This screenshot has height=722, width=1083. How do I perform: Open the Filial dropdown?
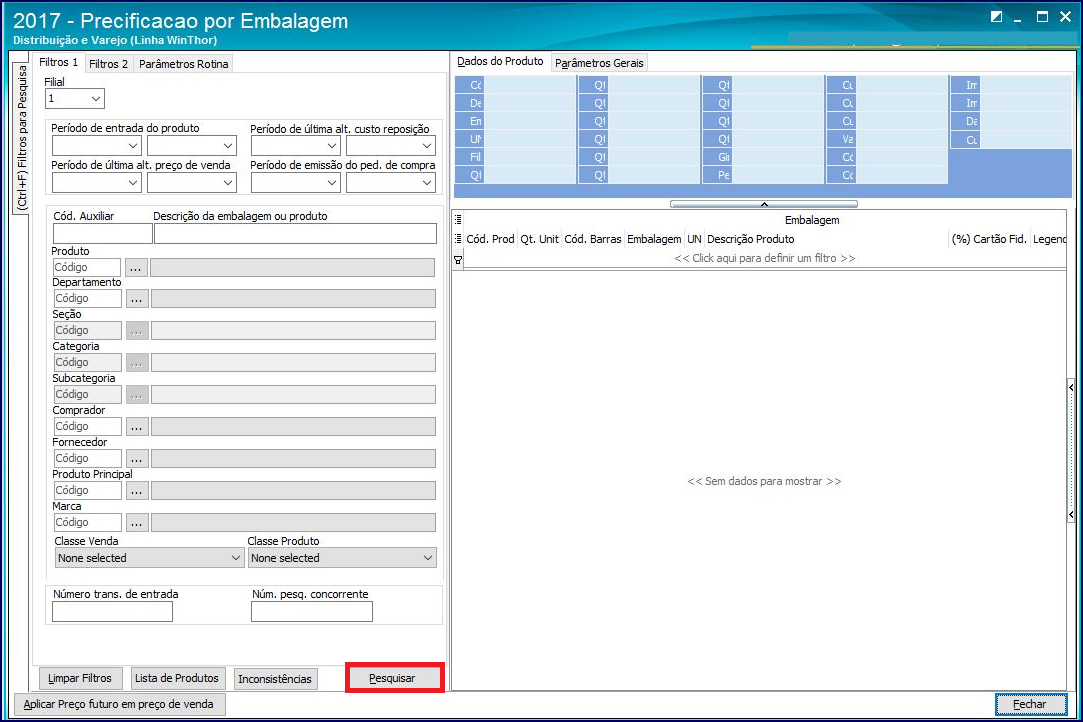tap(96, 99)
